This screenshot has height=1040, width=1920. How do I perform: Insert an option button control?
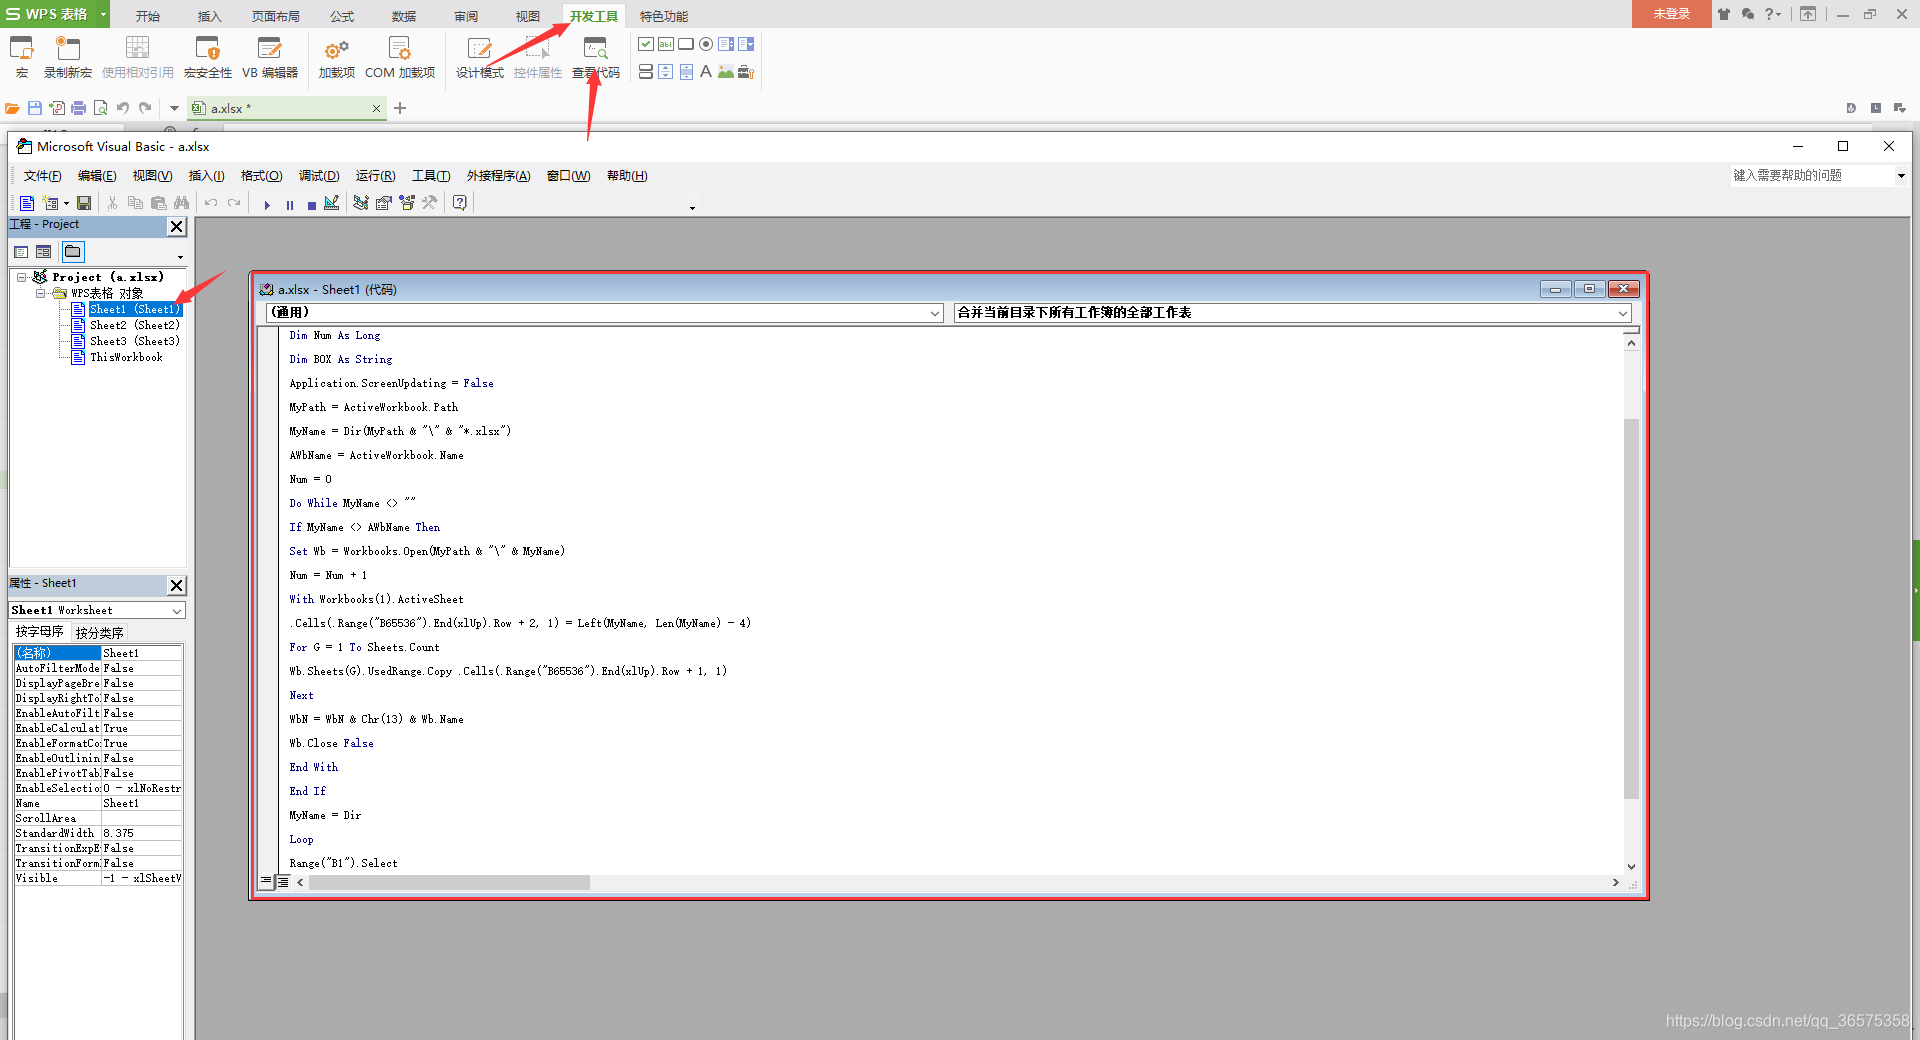coord(706,44)
